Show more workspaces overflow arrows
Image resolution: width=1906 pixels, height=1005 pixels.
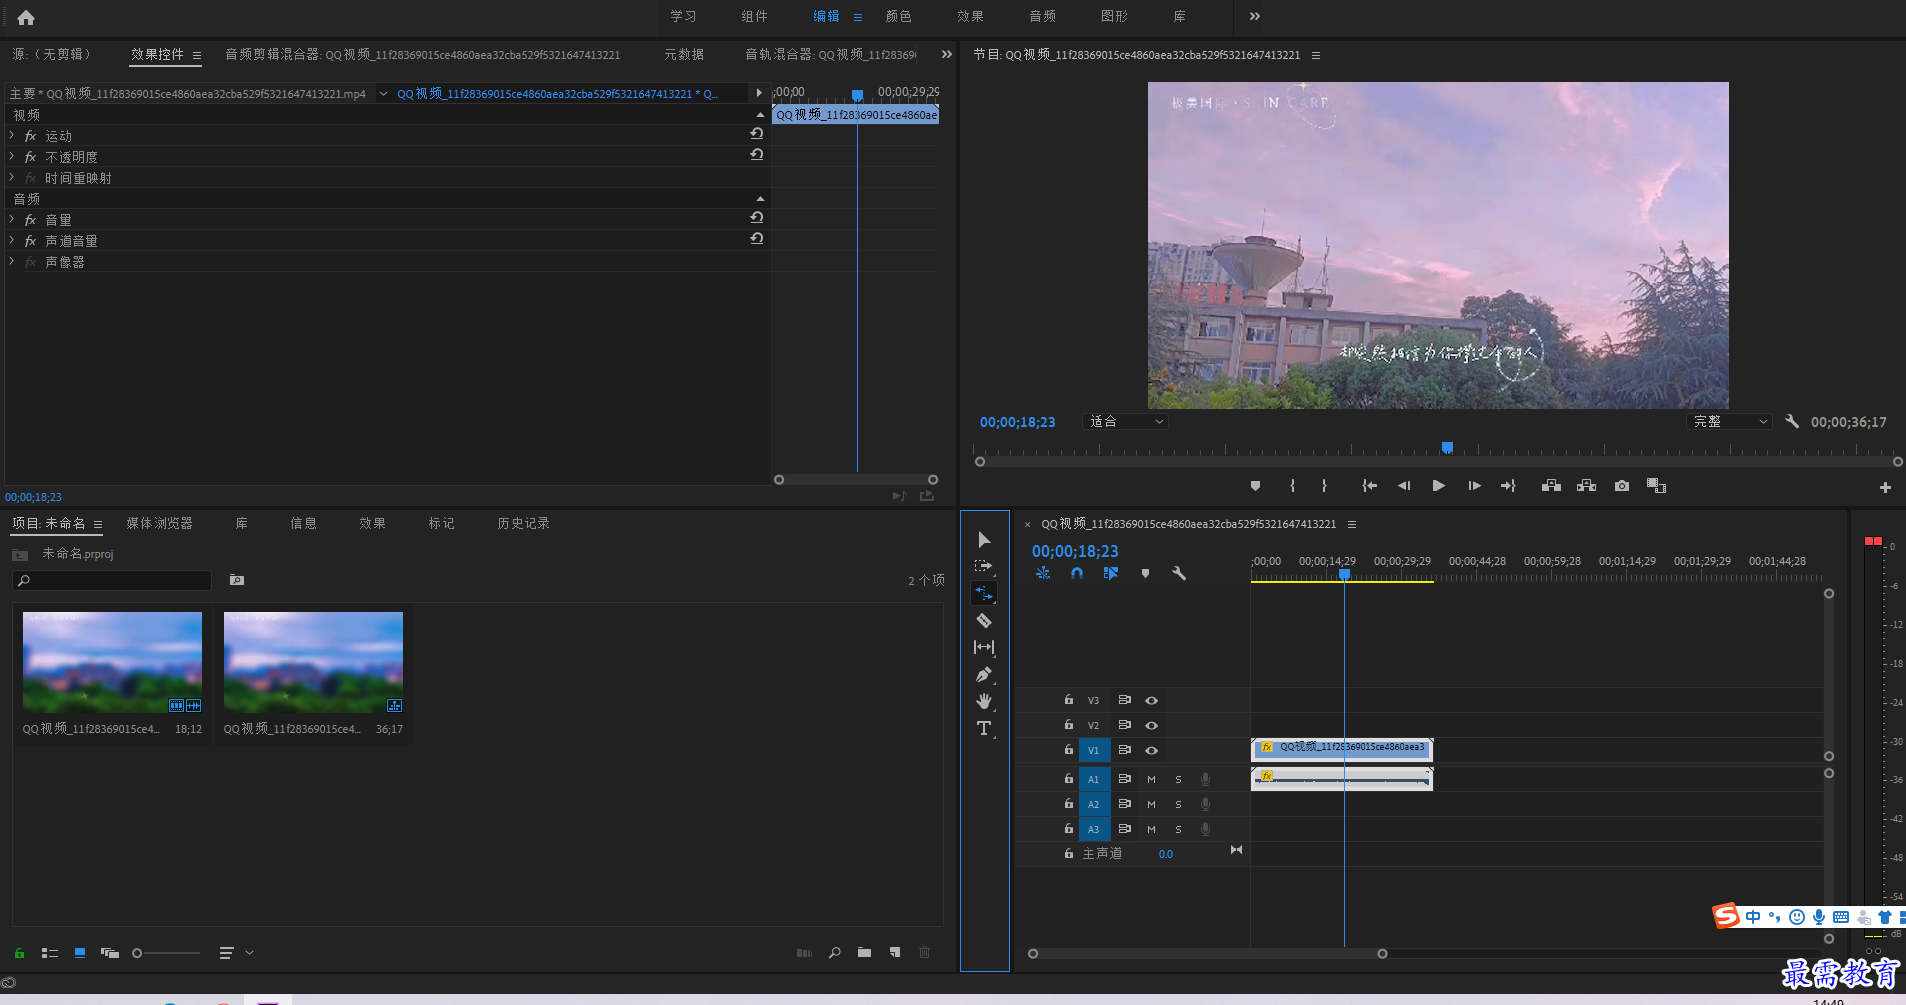1255,16
